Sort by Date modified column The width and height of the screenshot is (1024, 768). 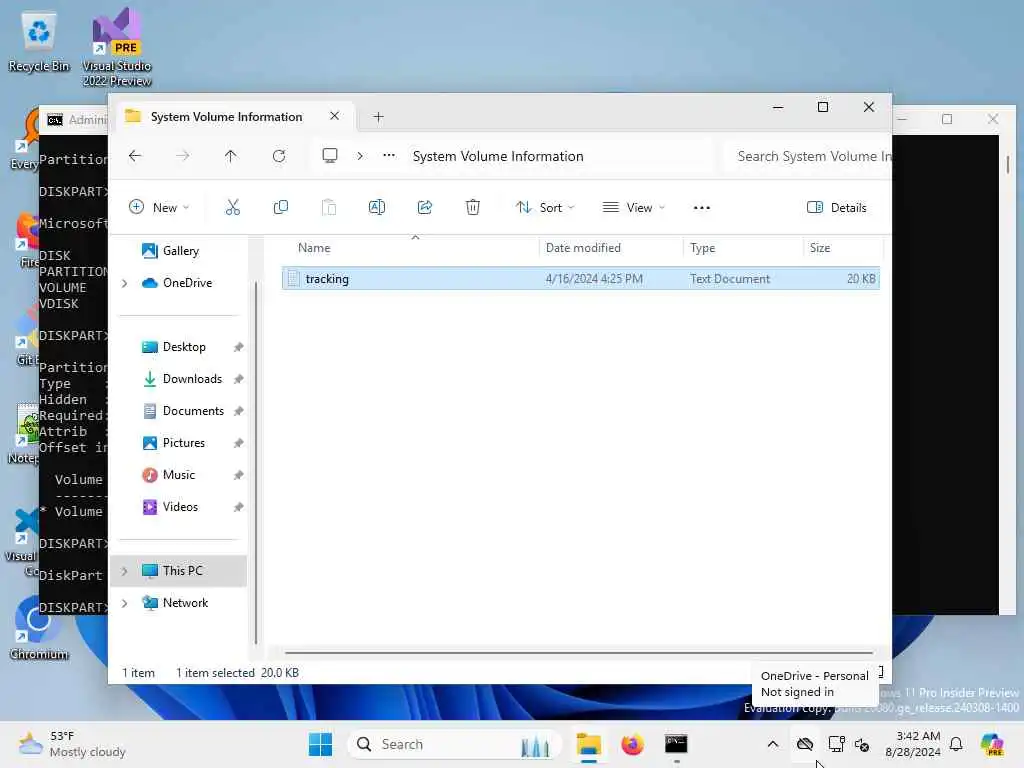[583, 248]
